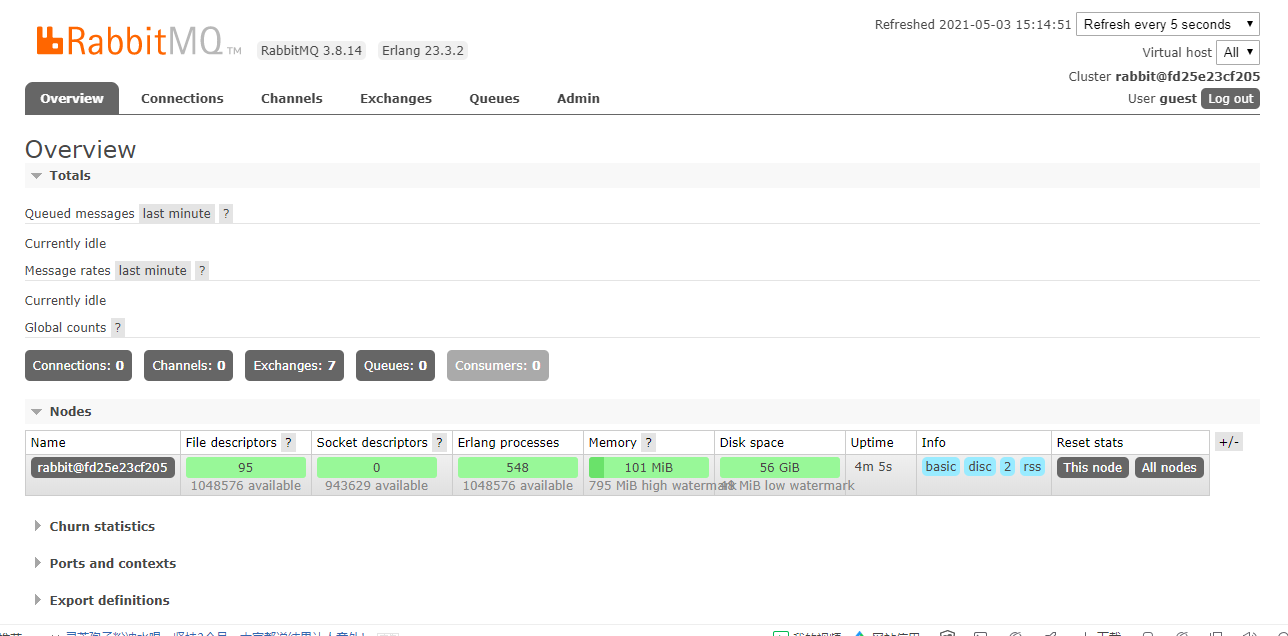Click the RabbitMQ 3.8.14 version badge

point(312,50)
